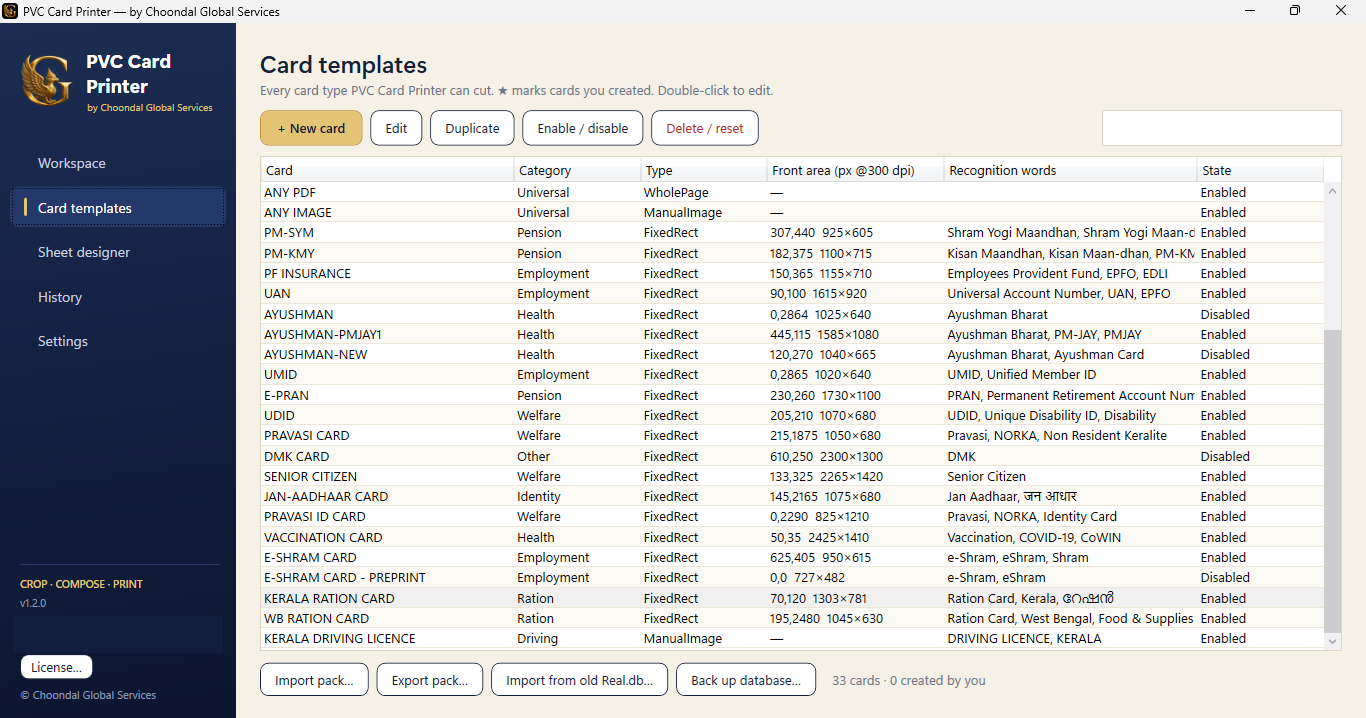Go to Sheet designer
1366x718 pixels.
point(118,252)
